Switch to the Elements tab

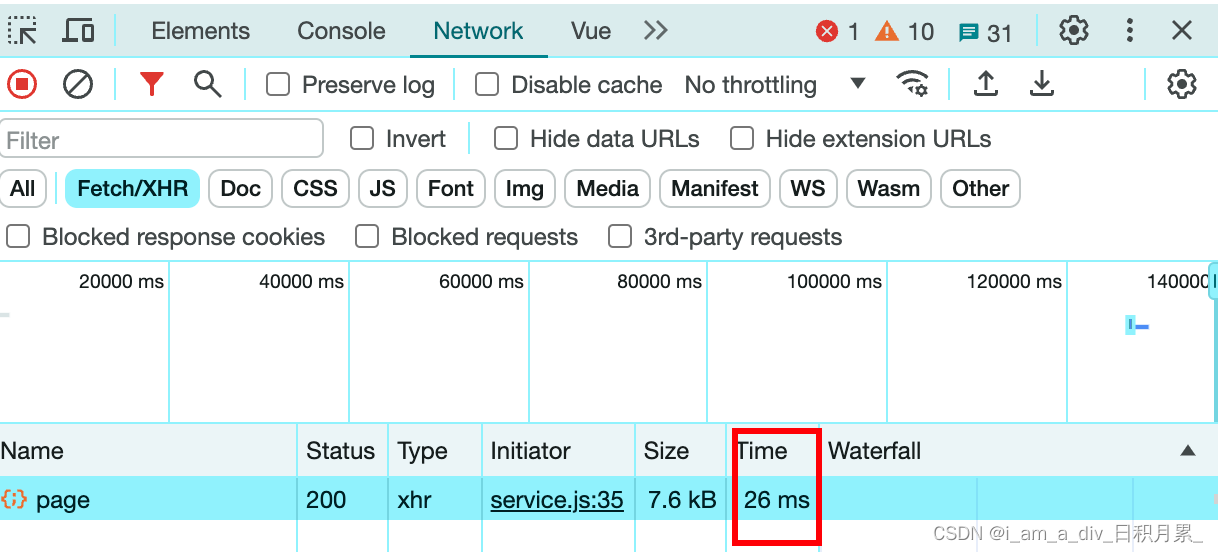(201, 31)
